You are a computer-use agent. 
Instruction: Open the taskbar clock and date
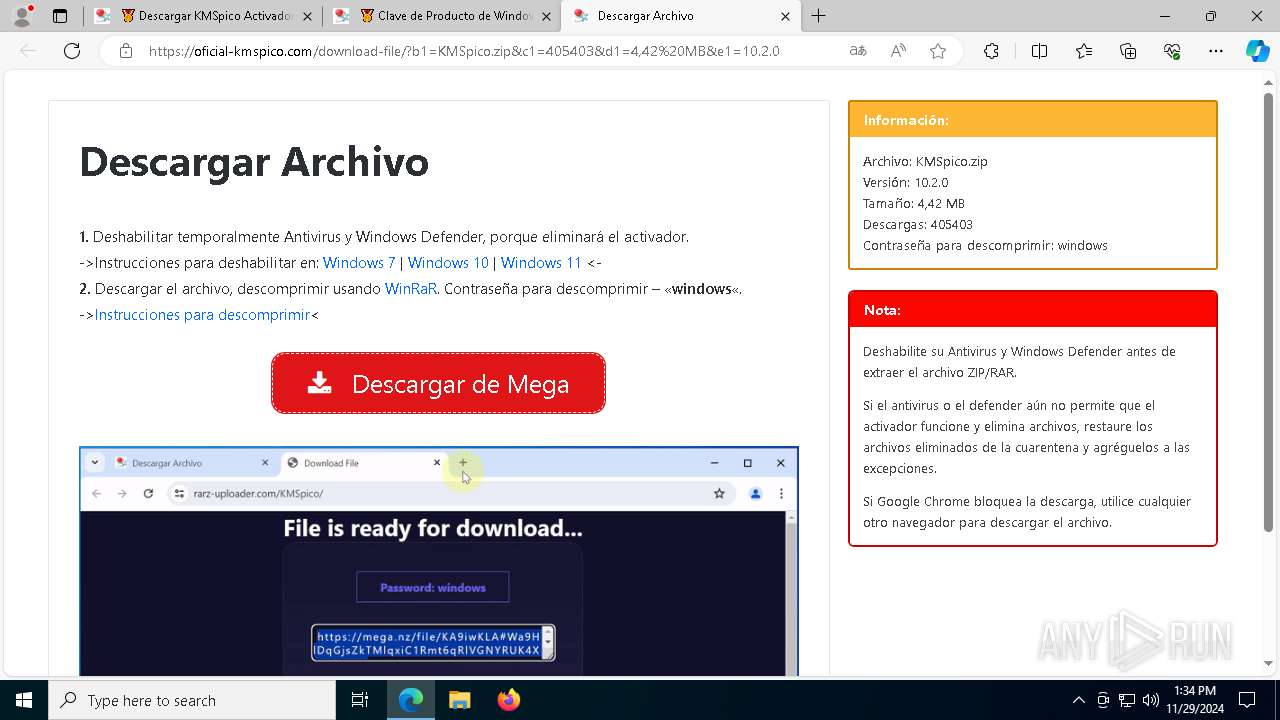[x=1195, y=700]
